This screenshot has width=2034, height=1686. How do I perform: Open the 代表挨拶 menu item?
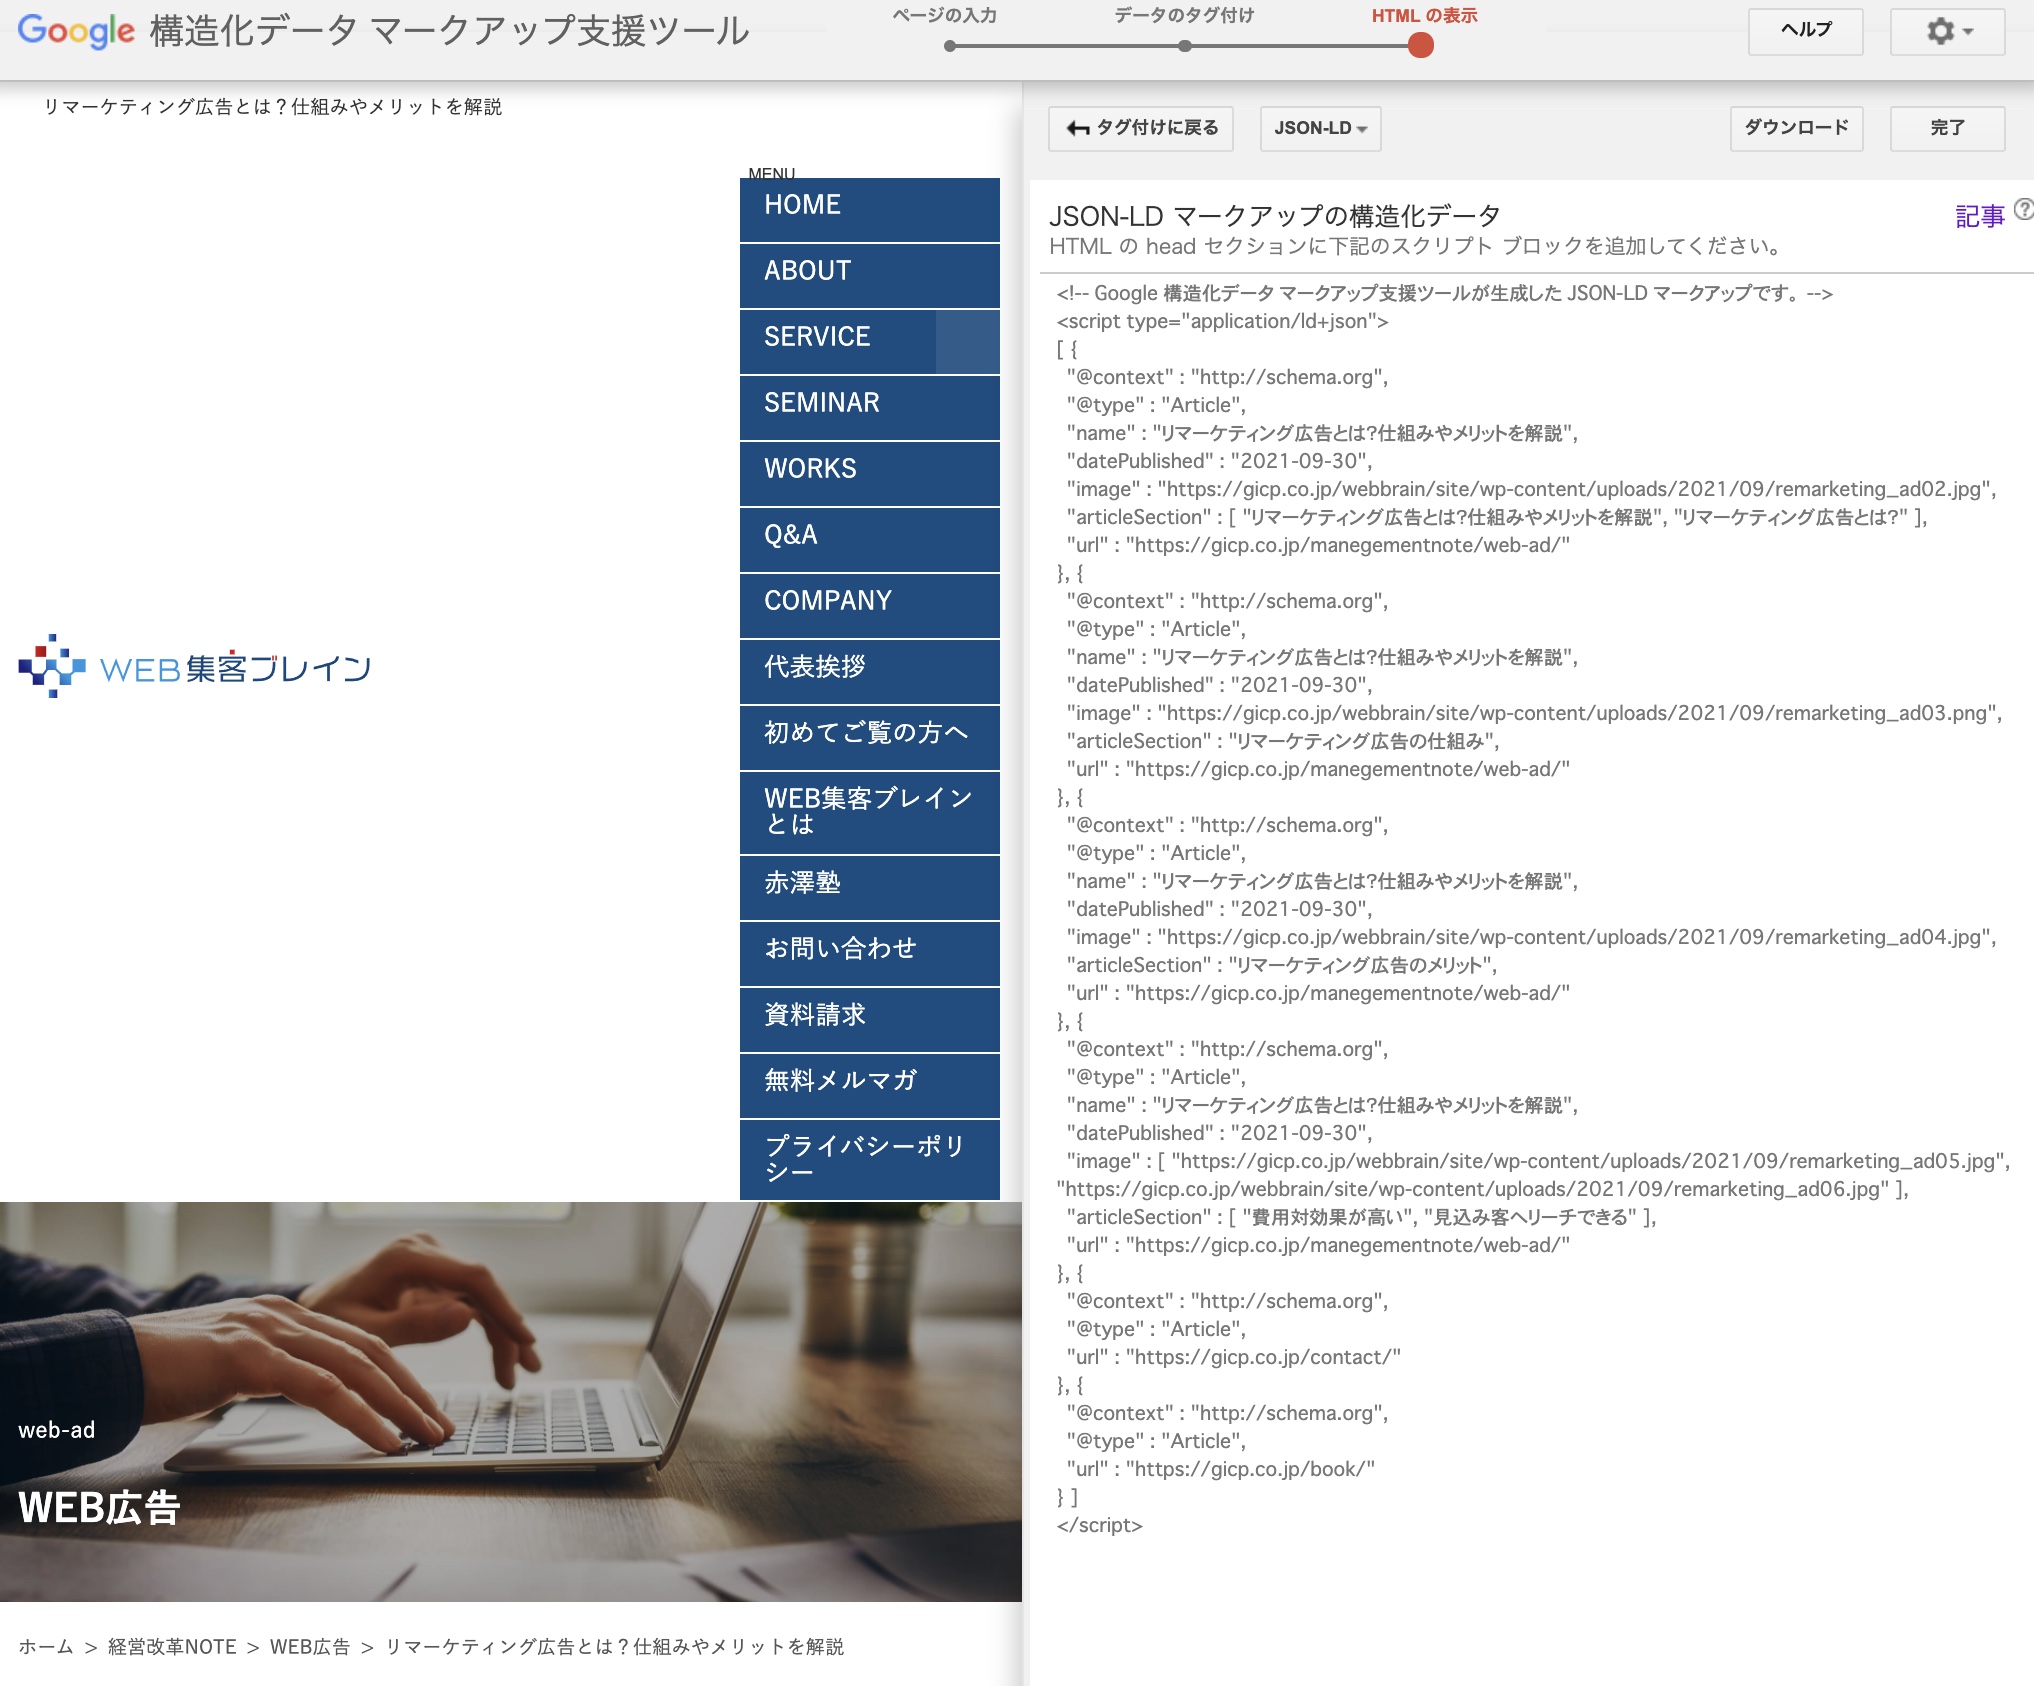pyautogui.click(x=870, y=671)
